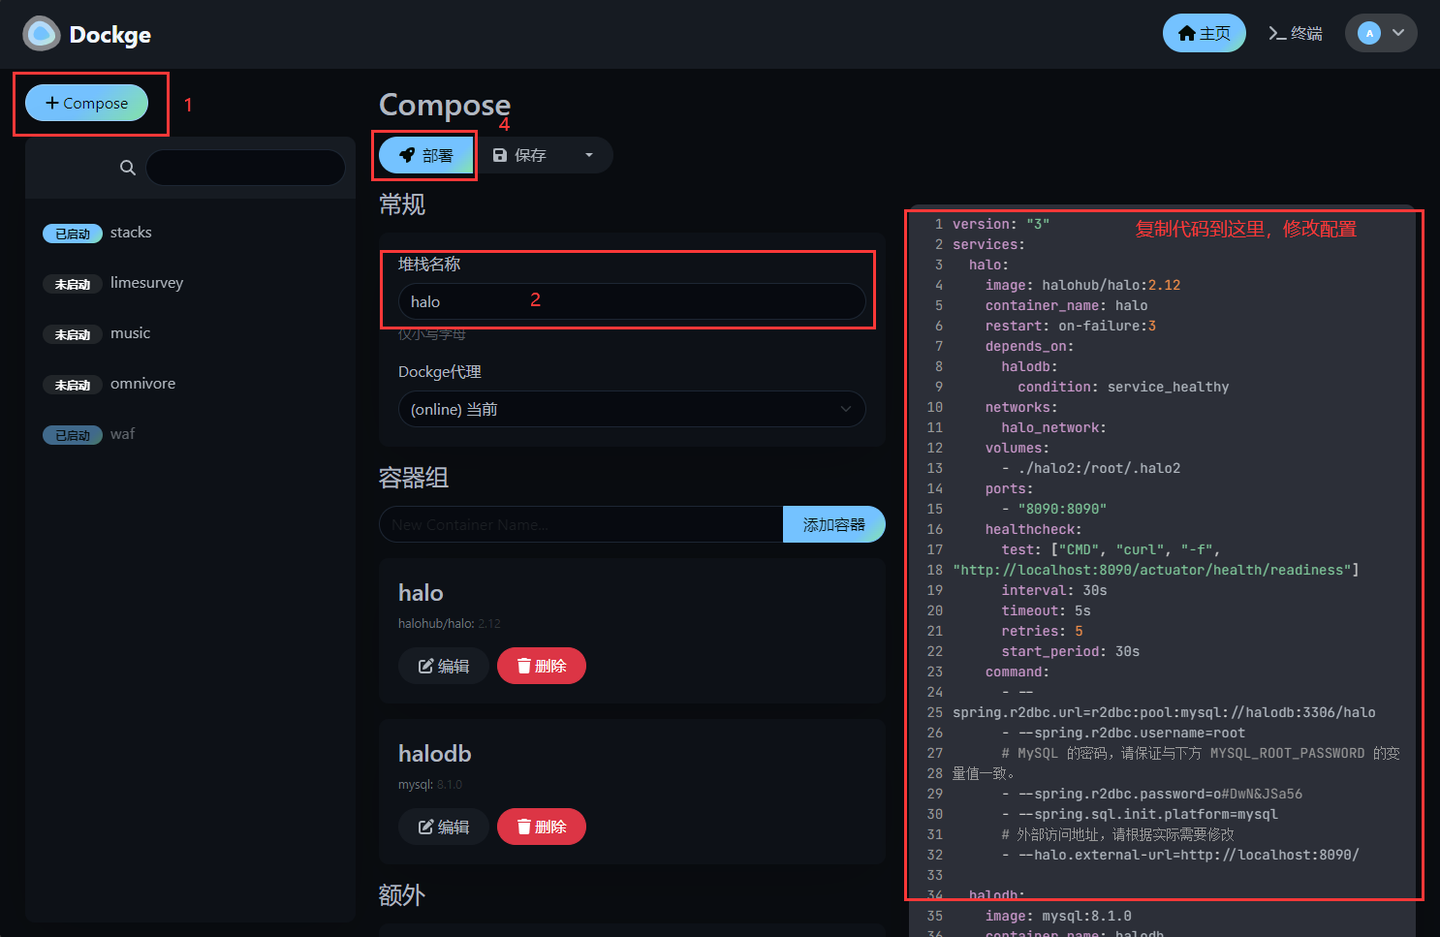
Task: Click the halo container heading
Action: (421, 593)
